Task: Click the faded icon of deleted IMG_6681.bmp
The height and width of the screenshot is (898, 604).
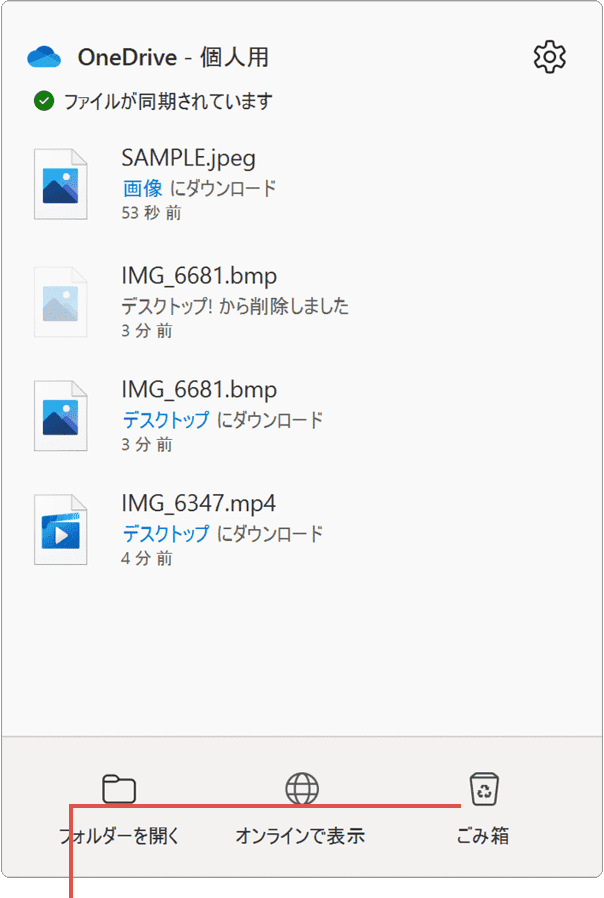Action: [x=61, y=300]
